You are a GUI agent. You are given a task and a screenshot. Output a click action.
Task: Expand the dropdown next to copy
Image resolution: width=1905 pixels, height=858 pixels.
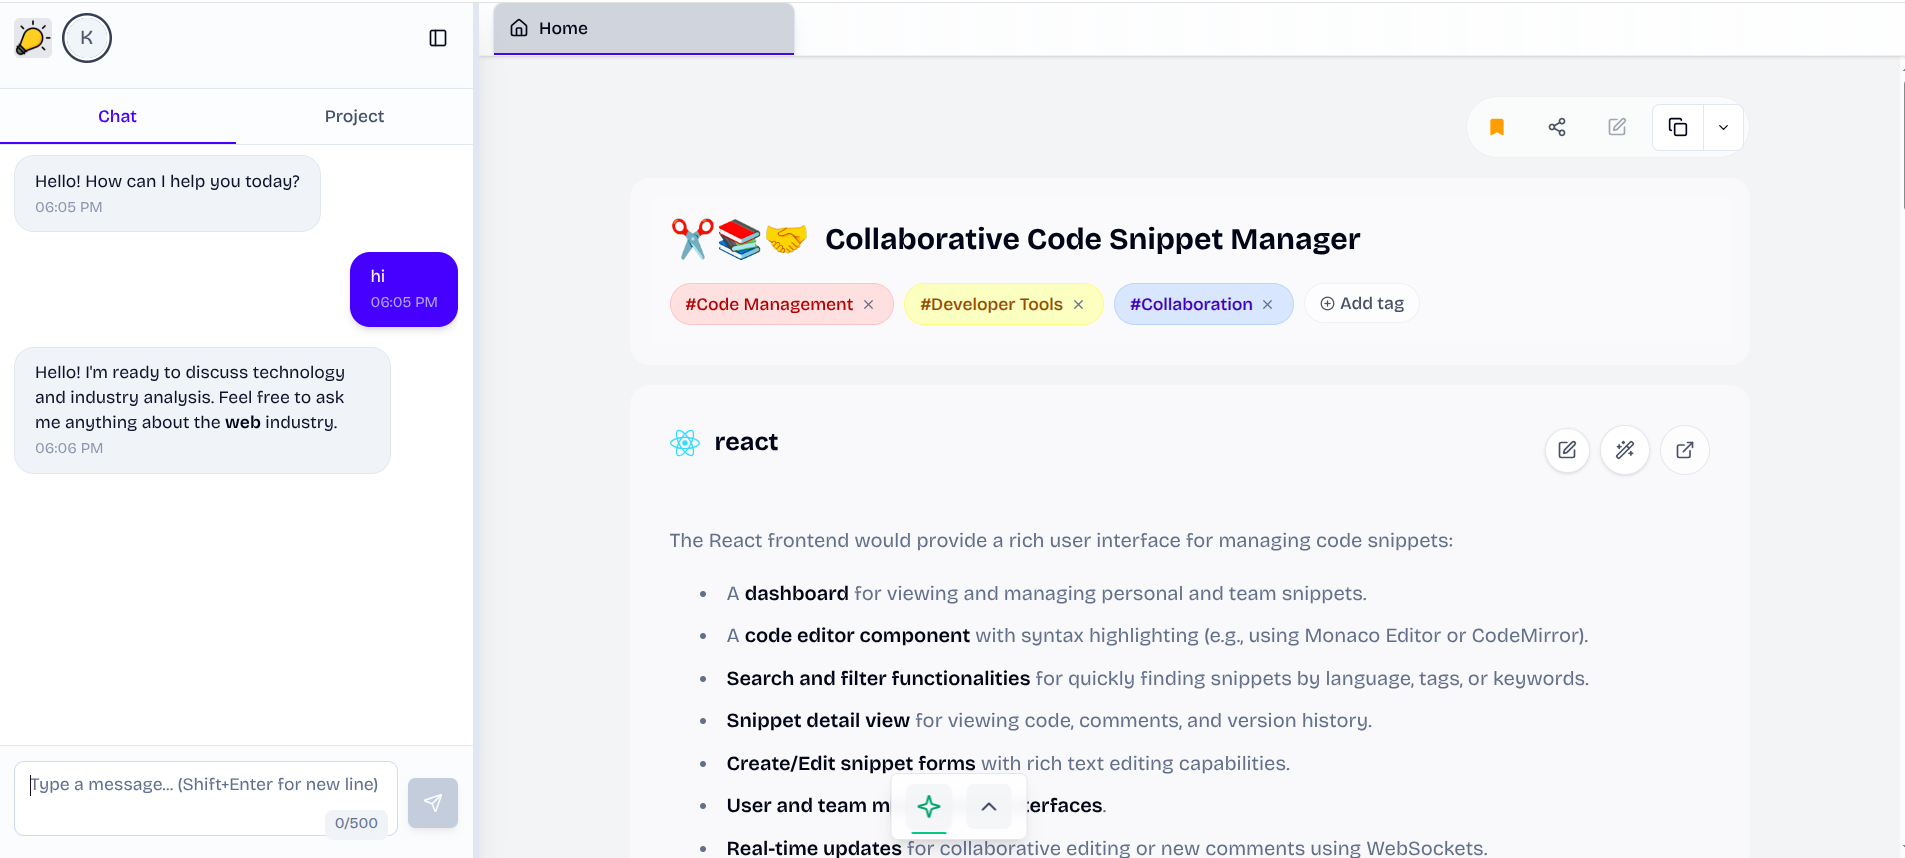click(1723, 127)
